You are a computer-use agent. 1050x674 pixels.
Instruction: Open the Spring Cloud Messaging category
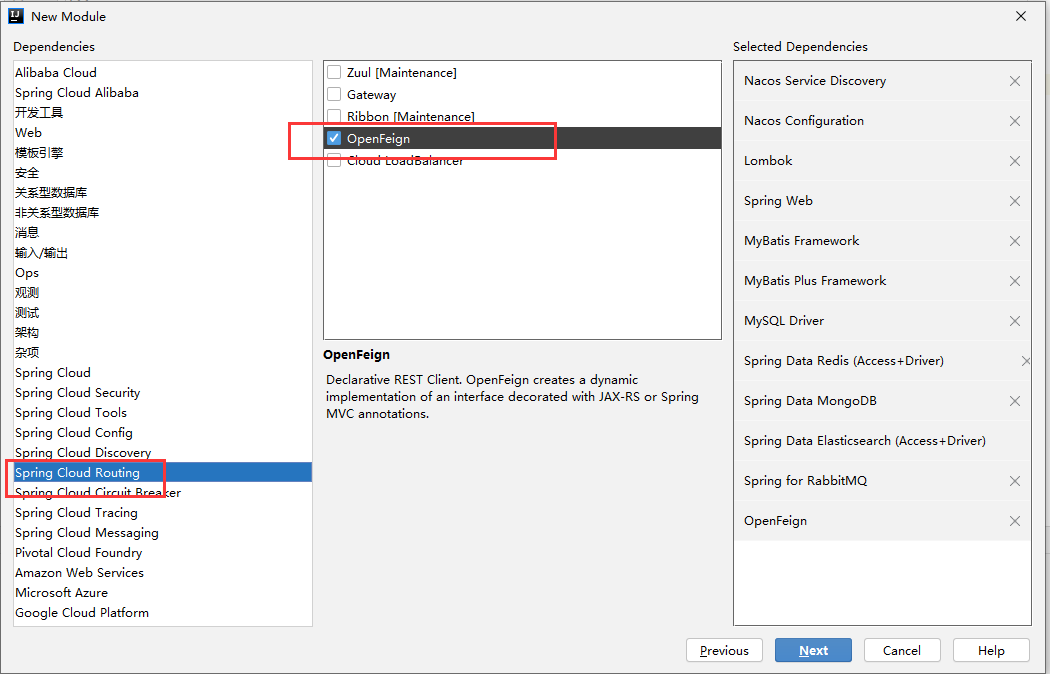pos(163,533)
